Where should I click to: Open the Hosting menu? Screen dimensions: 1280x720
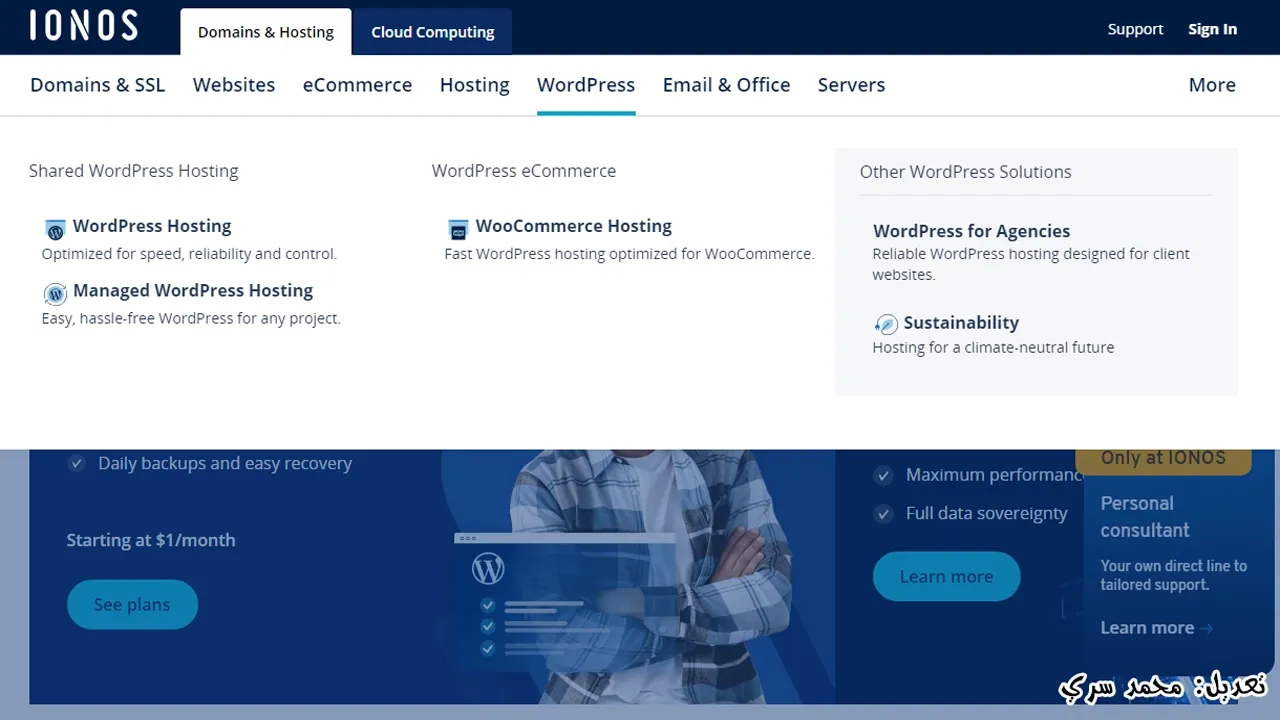point(475,85)
